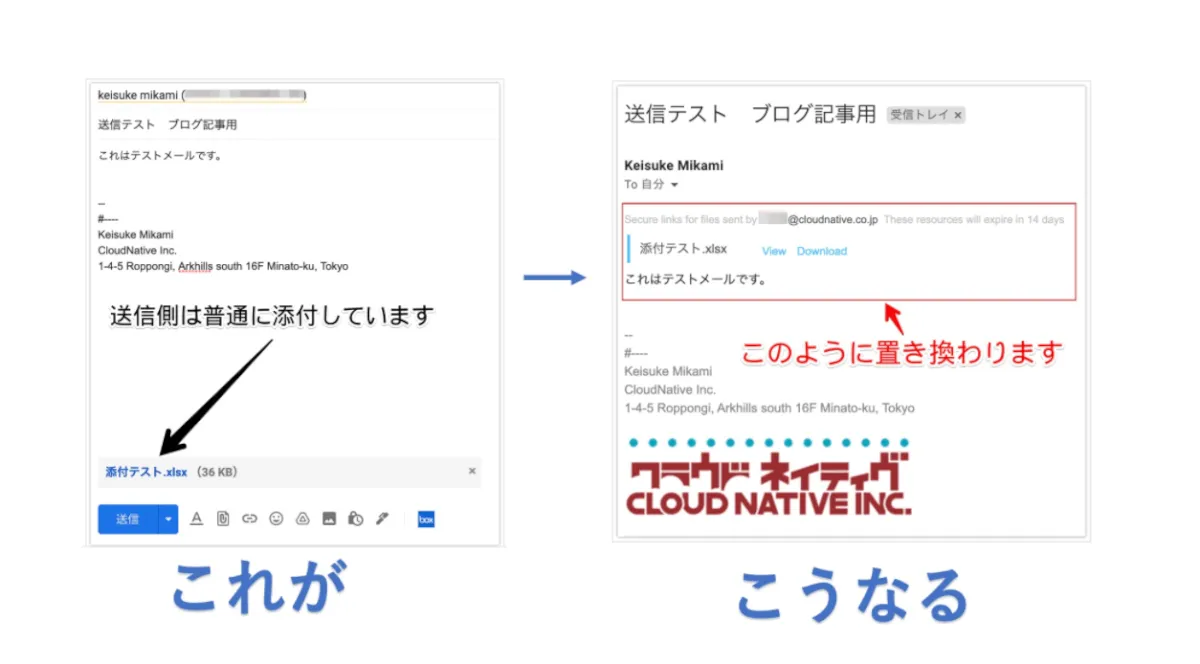Click 'These resources will expire in 14 days' text

point(974,220)
